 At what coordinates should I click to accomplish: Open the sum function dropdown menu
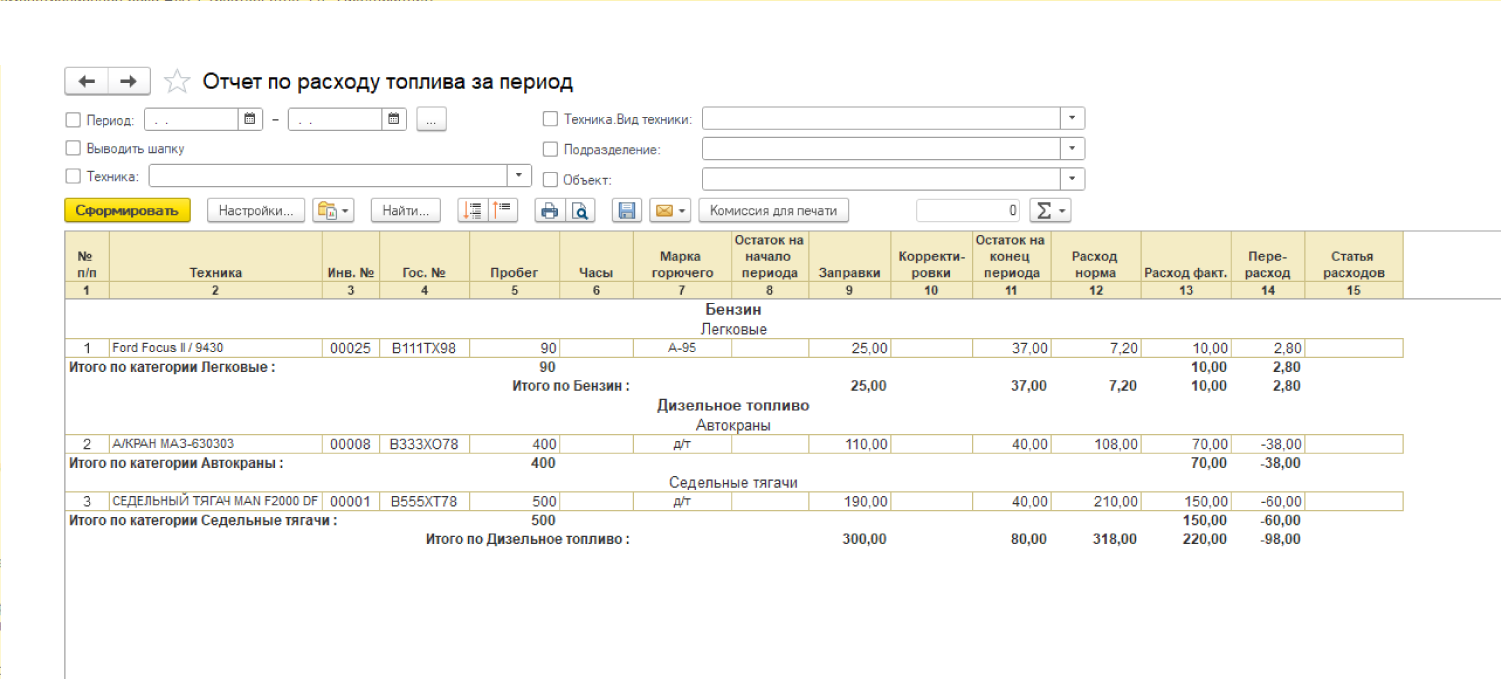tap(1050, 211)
